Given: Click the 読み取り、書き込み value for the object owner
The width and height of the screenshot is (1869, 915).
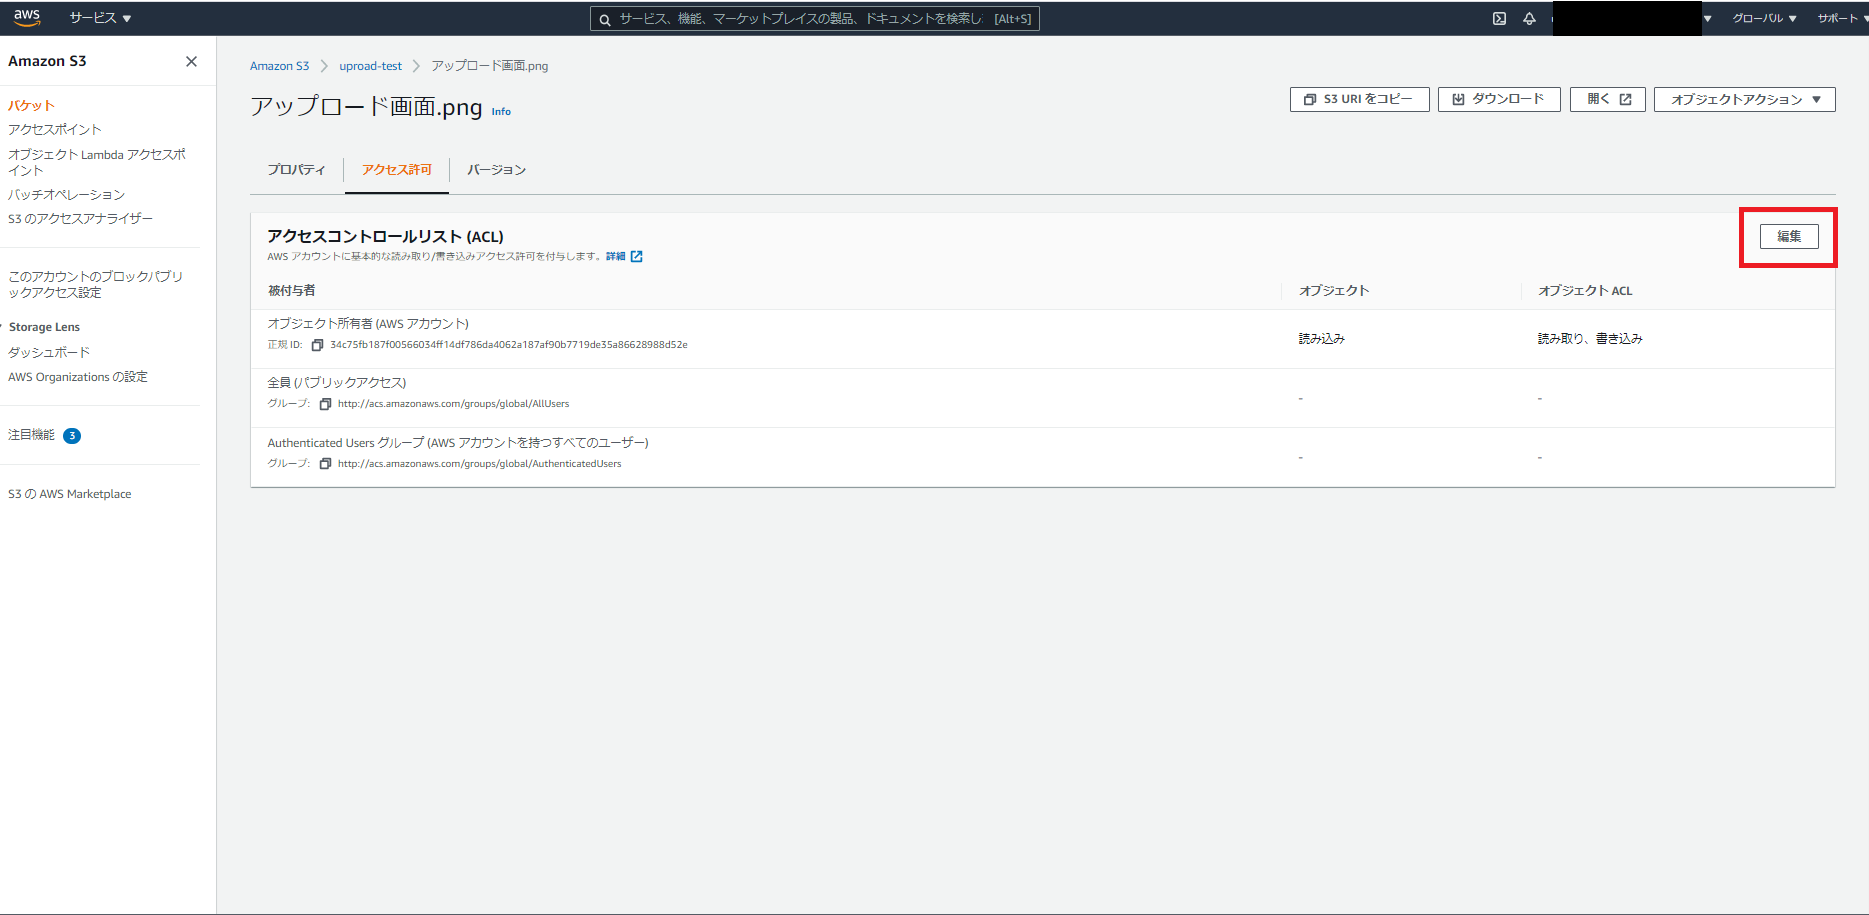Looking at the screenshot, I should (x=1590, y=339).
